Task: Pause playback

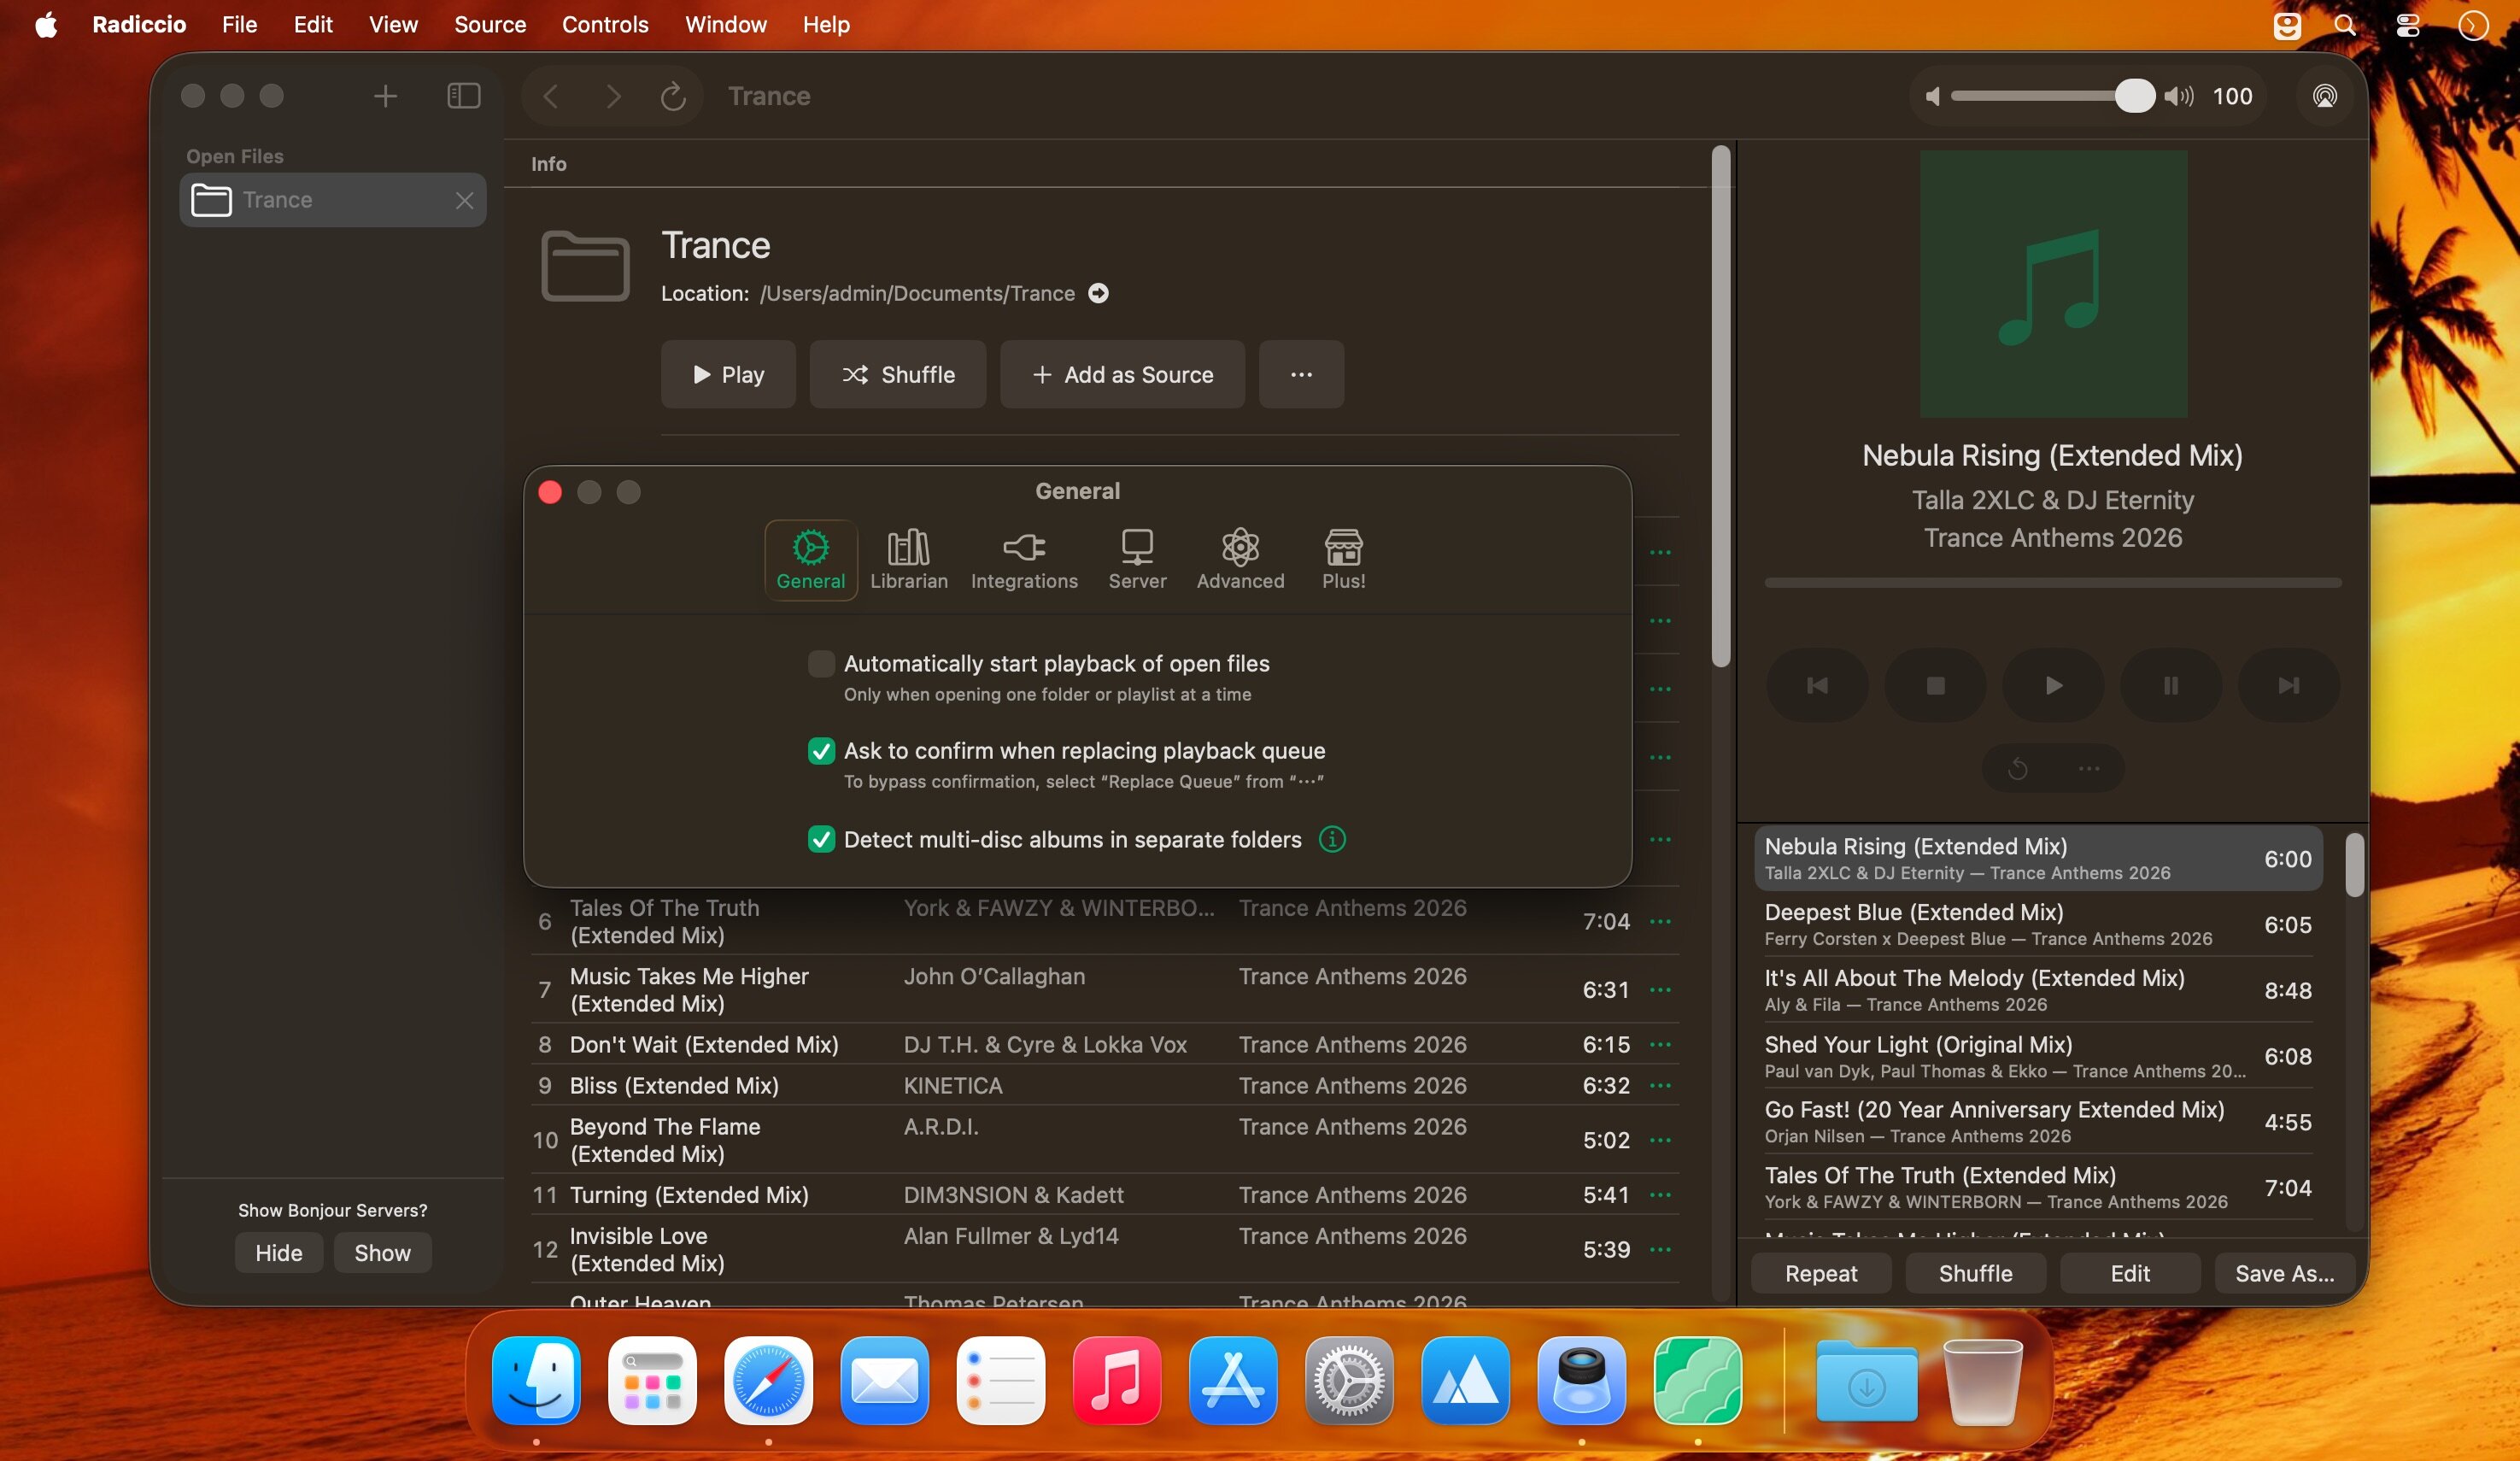Action: [x=2171, y=685]
